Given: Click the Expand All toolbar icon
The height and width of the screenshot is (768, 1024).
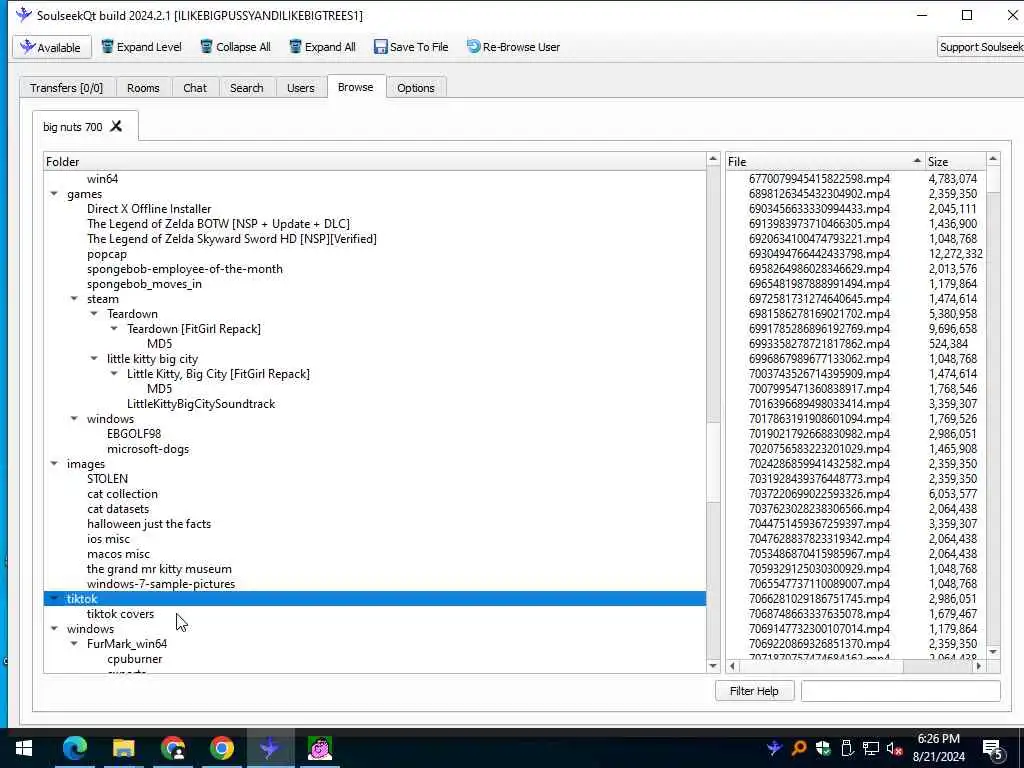Looking at the screenshot, I should point(295,46).
